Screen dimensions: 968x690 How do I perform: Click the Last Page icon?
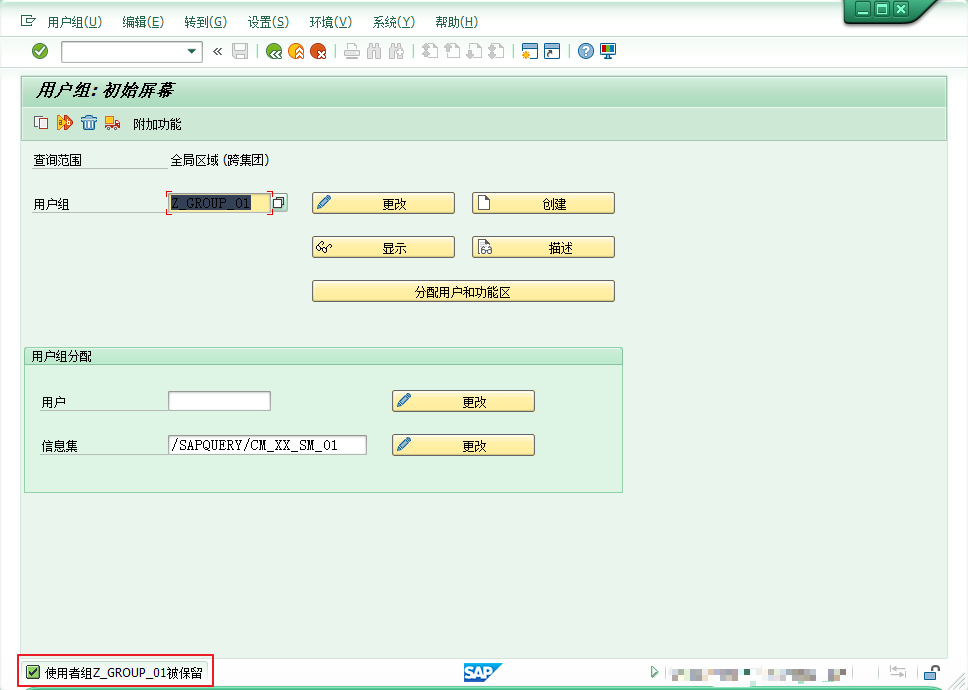[x=496, y=51]
